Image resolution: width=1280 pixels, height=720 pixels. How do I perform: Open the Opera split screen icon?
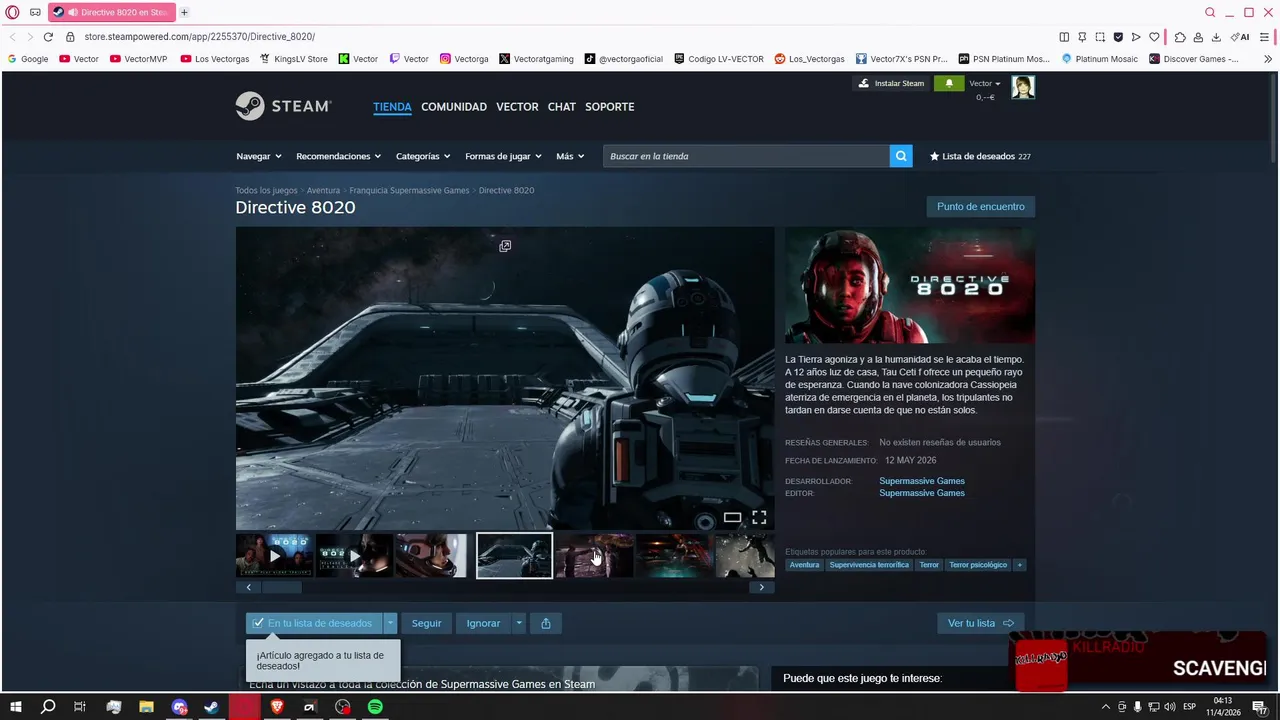pos(1064,37)
